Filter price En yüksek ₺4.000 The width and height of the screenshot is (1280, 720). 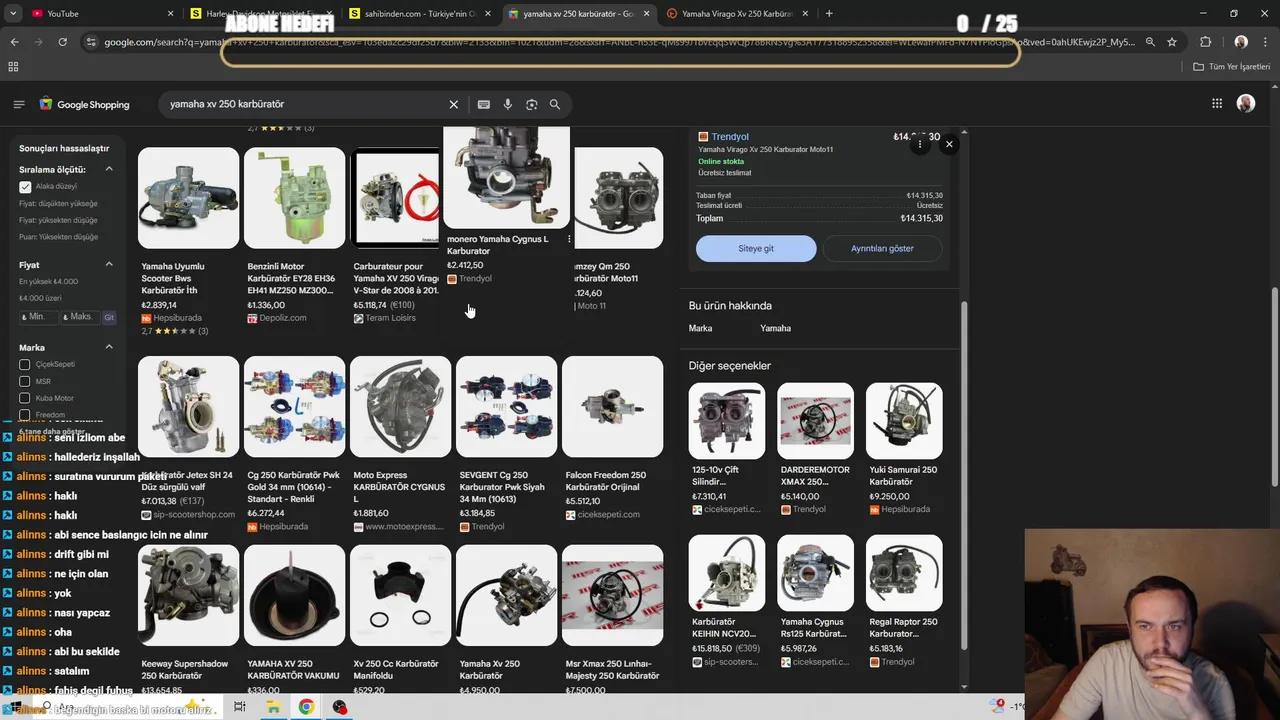click(x=48, y=282)
